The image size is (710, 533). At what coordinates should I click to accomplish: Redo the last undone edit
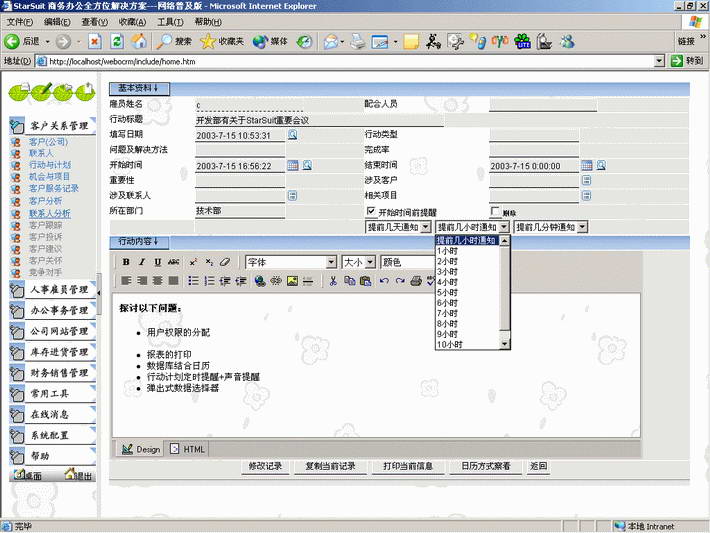(x=400, y=281)
